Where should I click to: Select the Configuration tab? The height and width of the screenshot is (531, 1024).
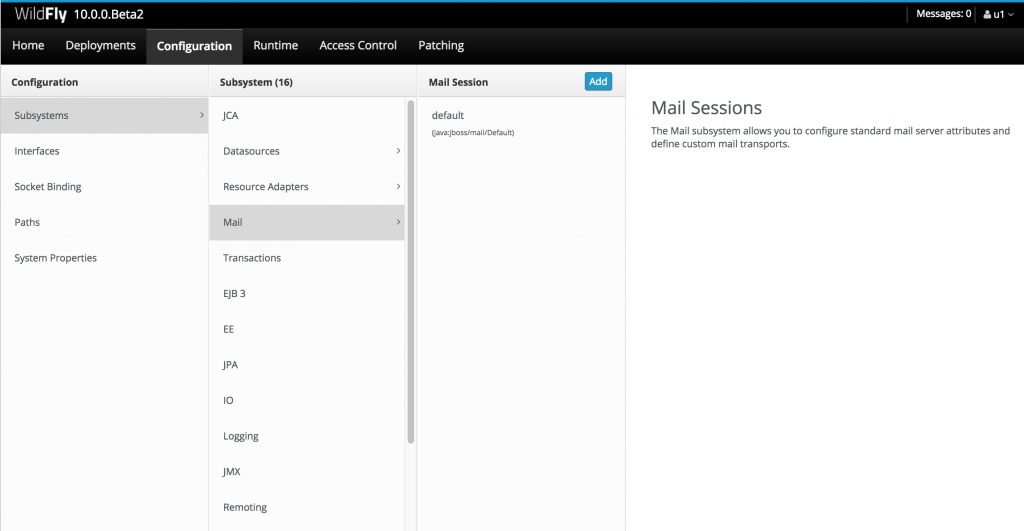(194, 46)
